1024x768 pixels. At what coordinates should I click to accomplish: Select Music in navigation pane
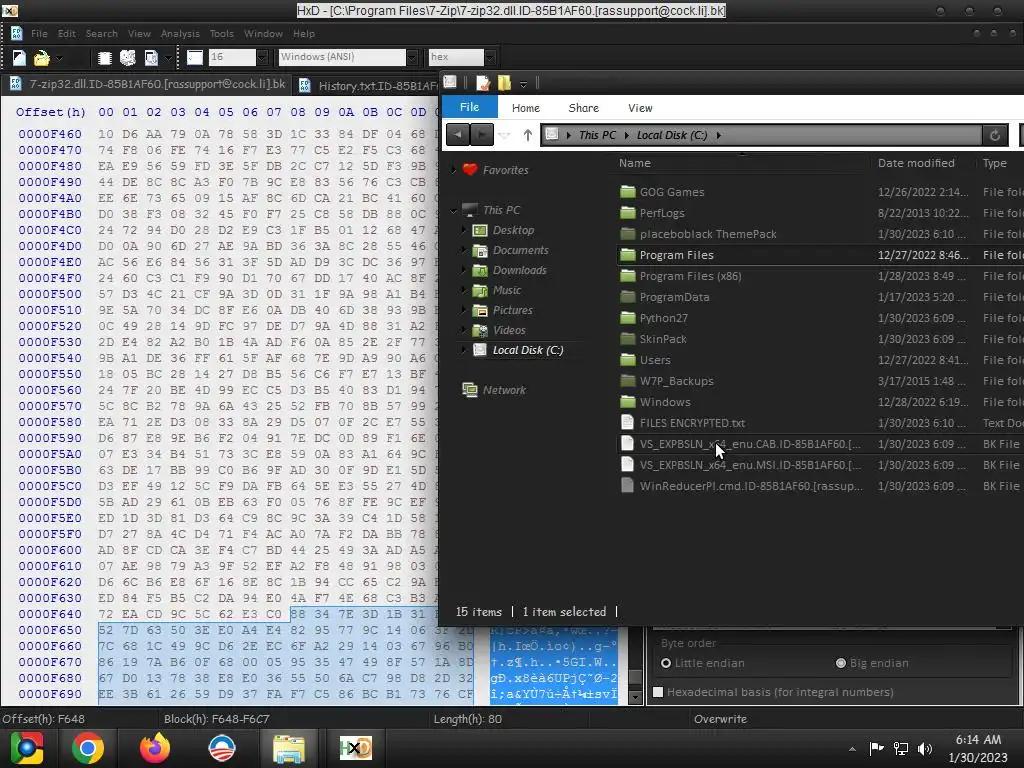tap(506, 290)
